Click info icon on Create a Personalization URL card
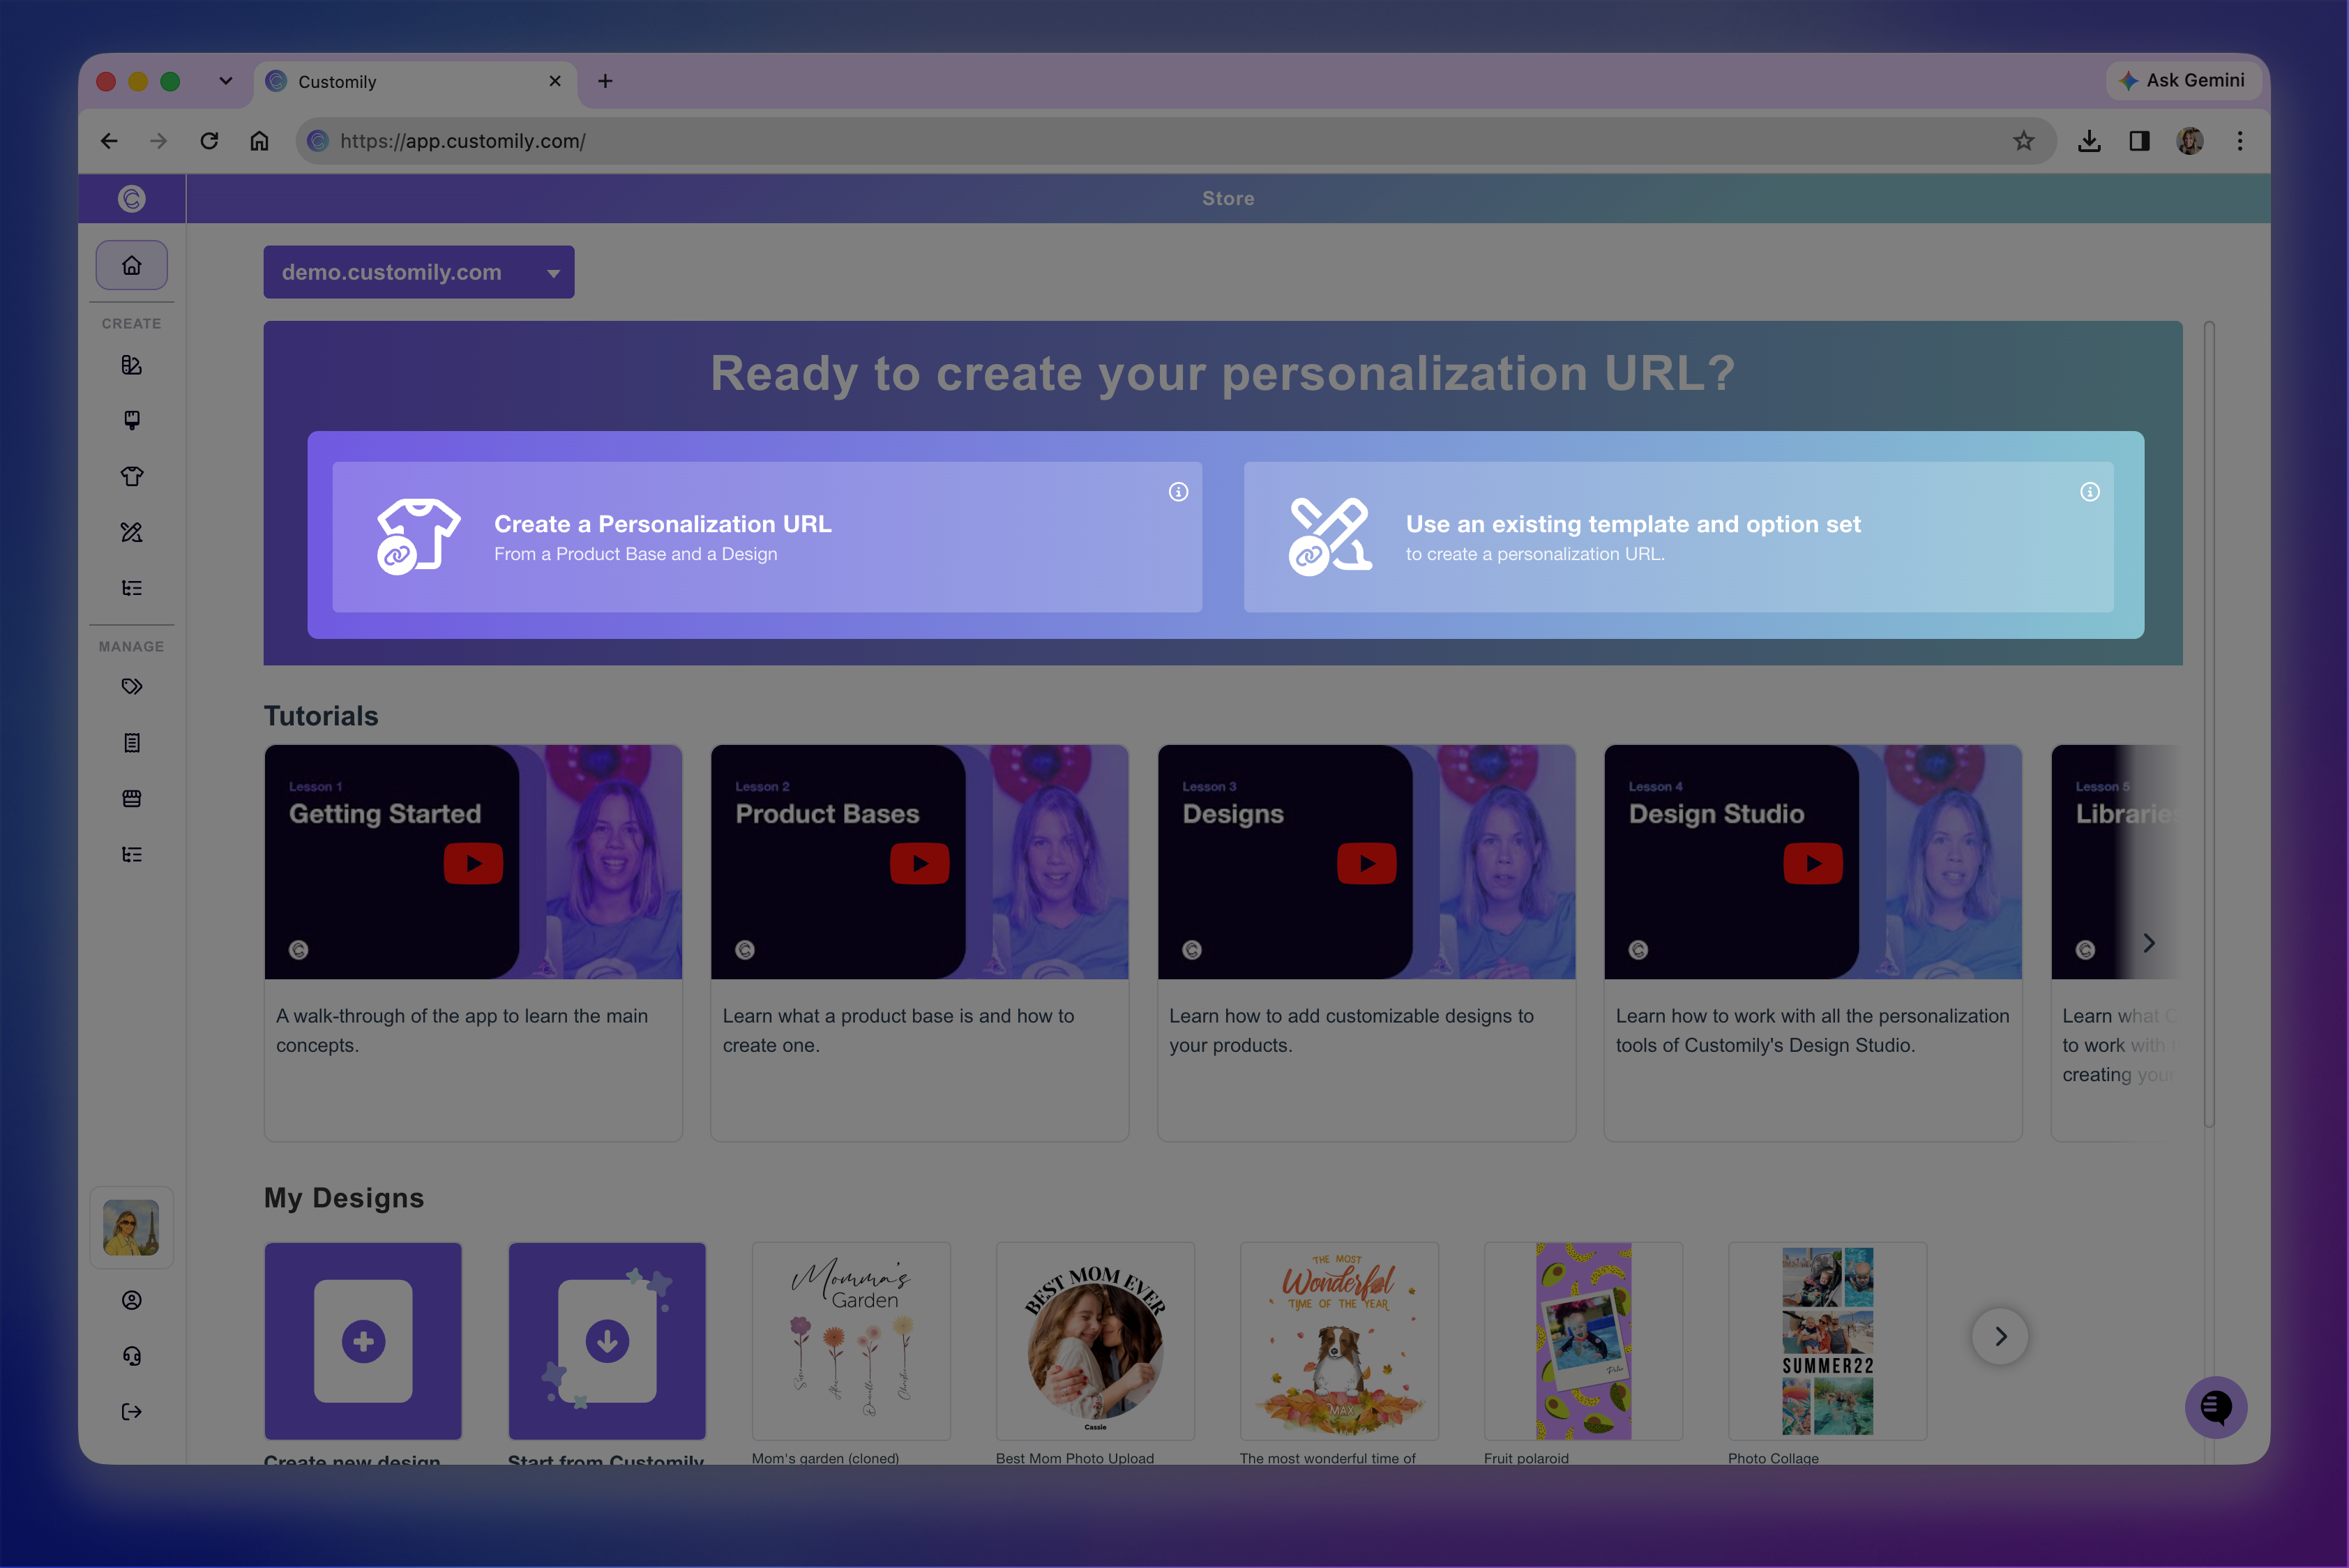The height and width of the screenshot is (1568, 2349). [x=1178, y=492]
